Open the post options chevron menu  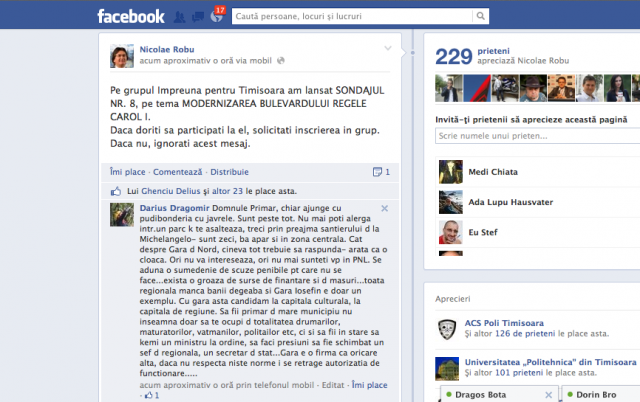[388, 49]
